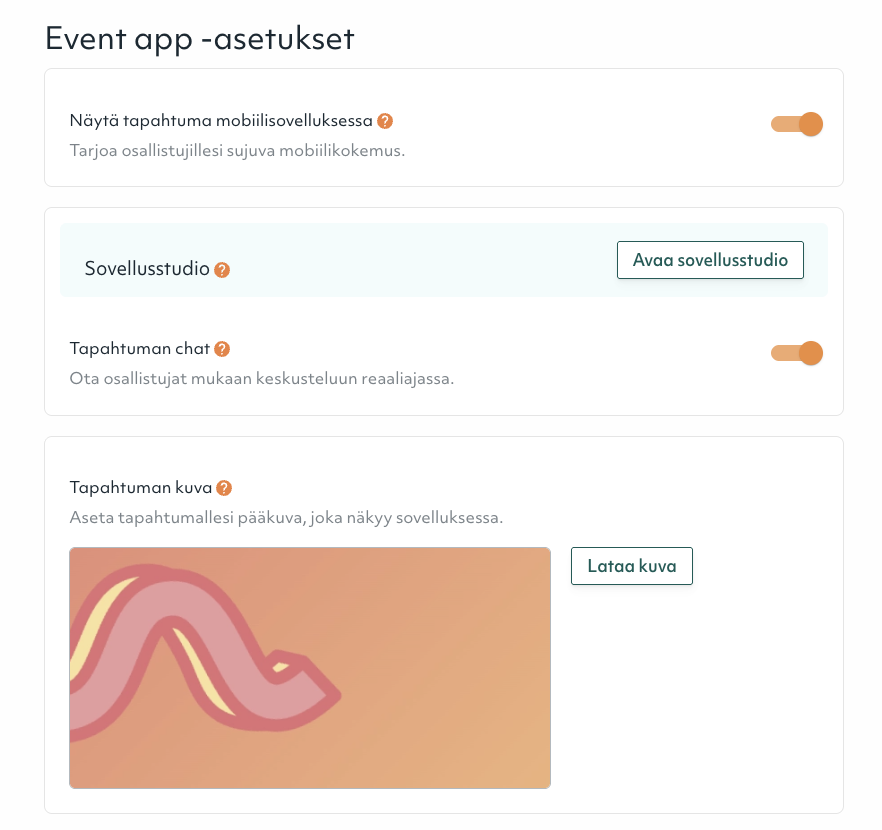Select the Aseta tapahtumallesi pääkuva description text
The width and height of the screenshot is (882, 830).
pyautogui.click(x=285, y=518)
